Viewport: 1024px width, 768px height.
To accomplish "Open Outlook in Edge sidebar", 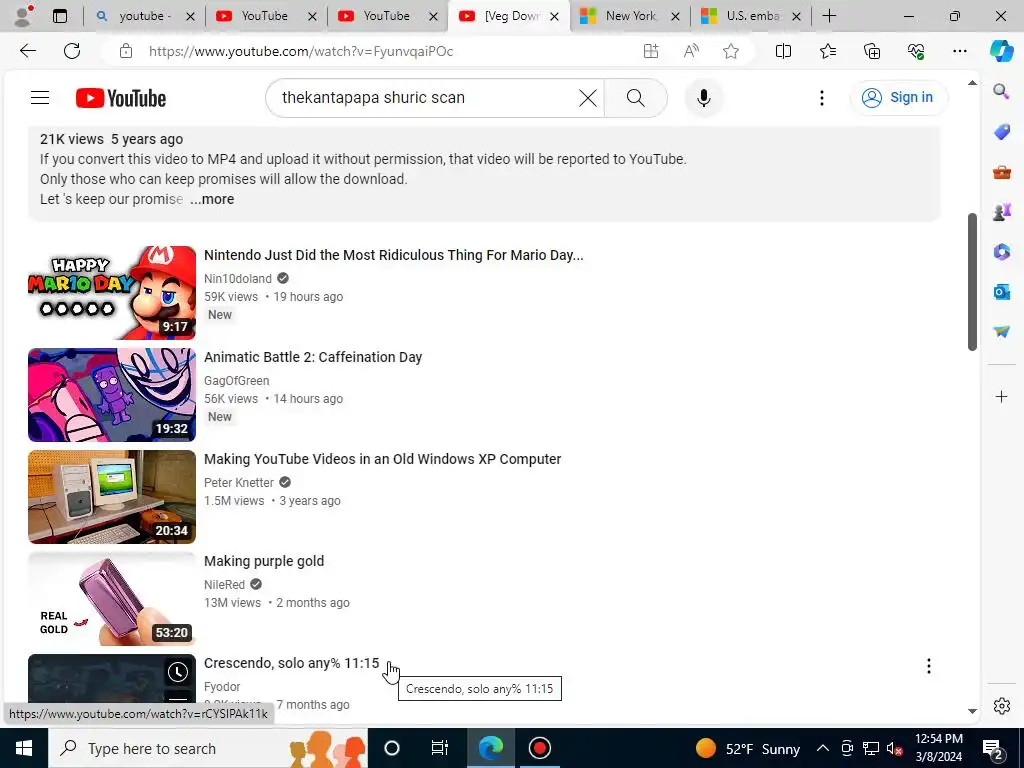I will click(x=1001, y=292).
